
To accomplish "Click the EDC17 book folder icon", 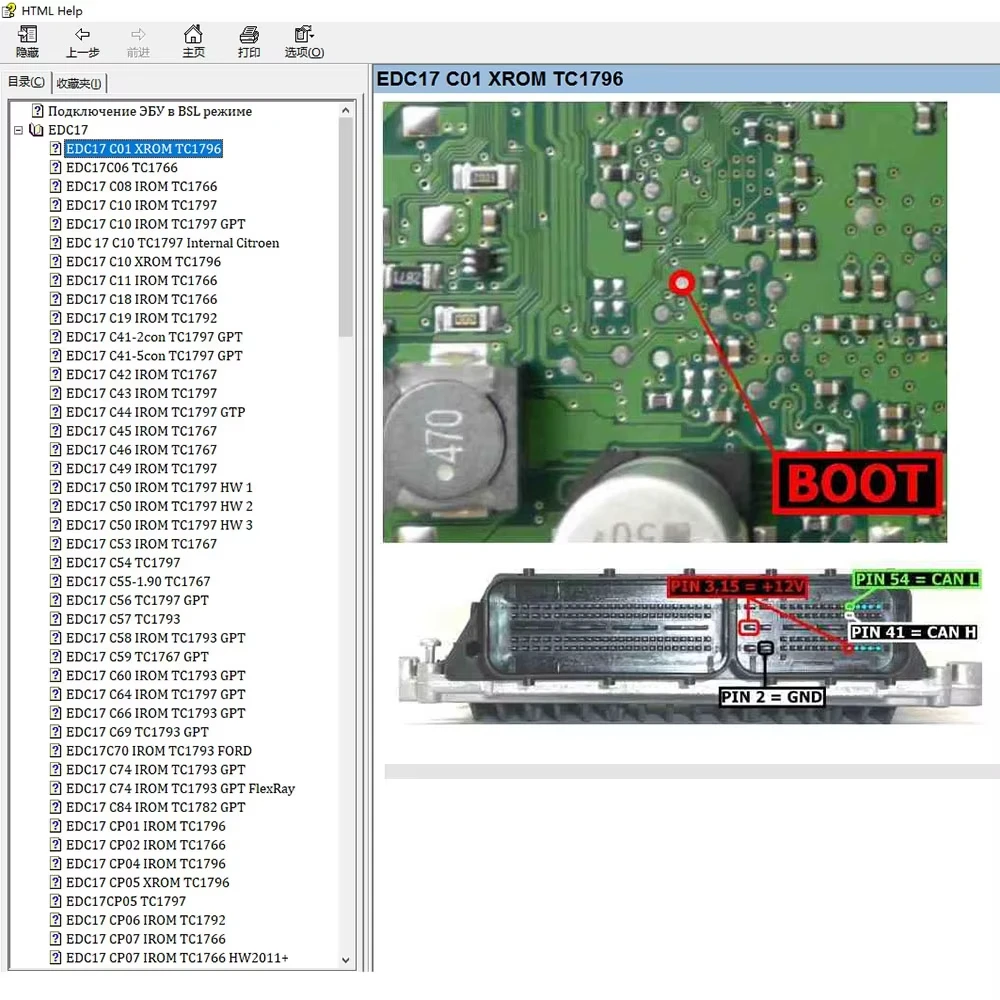I will (x=37, y=130).
